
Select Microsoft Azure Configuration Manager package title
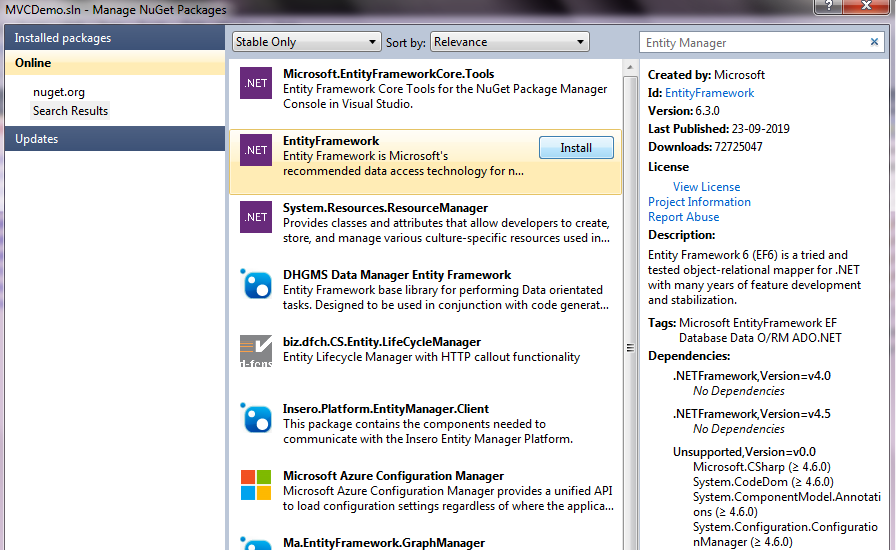tap(393, 476)
